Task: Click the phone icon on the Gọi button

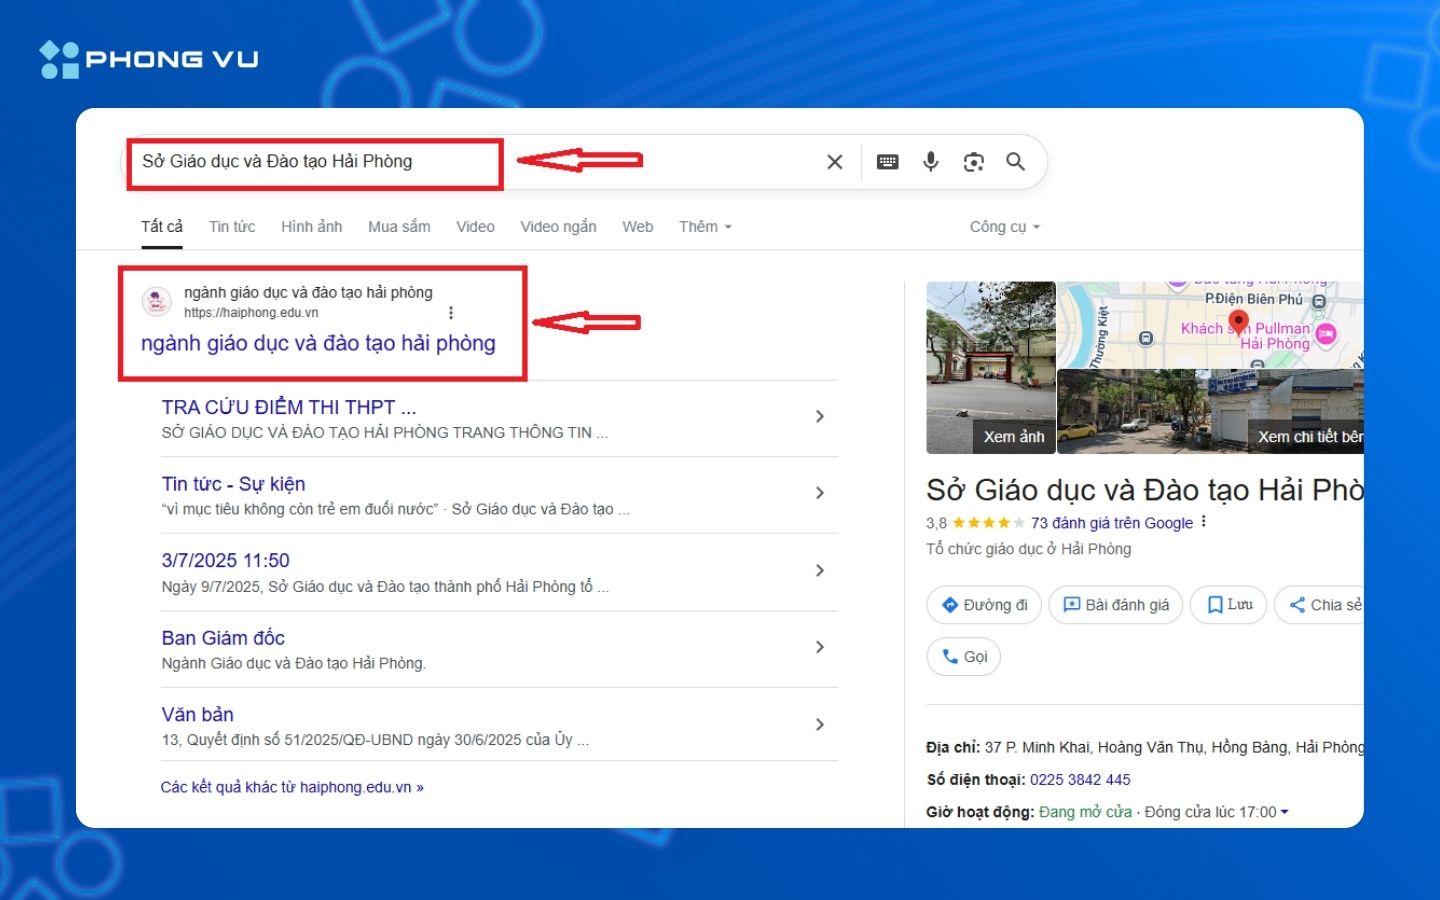Action: [x=951, y=656]
